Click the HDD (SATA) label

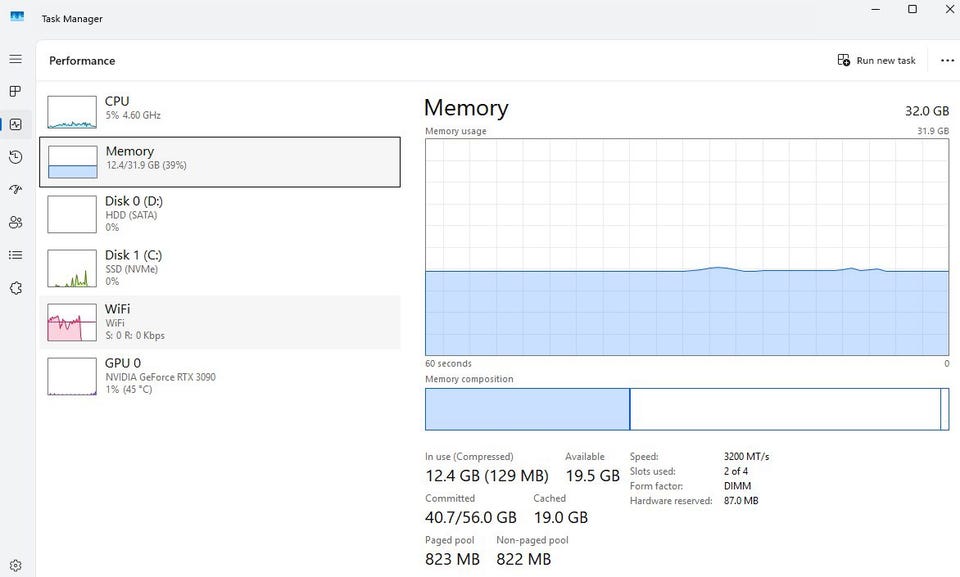pos(131,215)
